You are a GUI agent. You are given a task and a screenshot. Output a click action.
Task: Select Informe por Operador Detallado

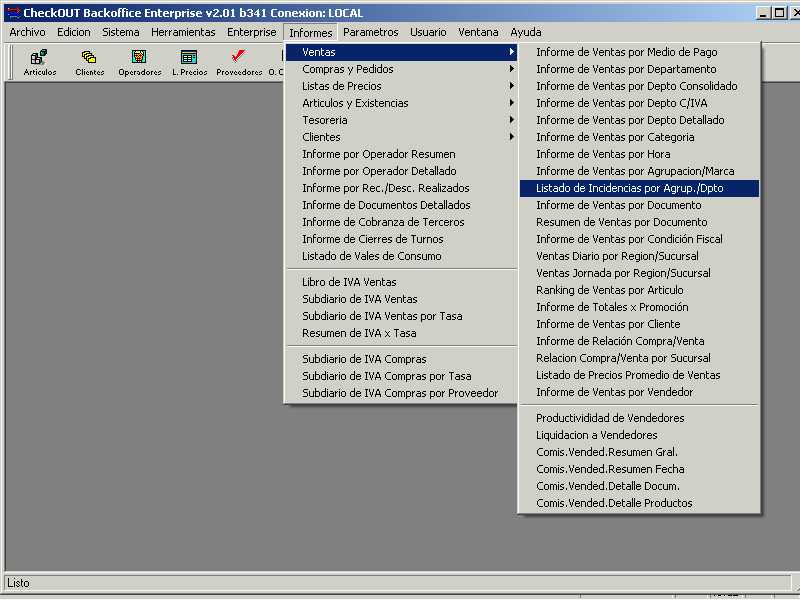click(401, 171)
